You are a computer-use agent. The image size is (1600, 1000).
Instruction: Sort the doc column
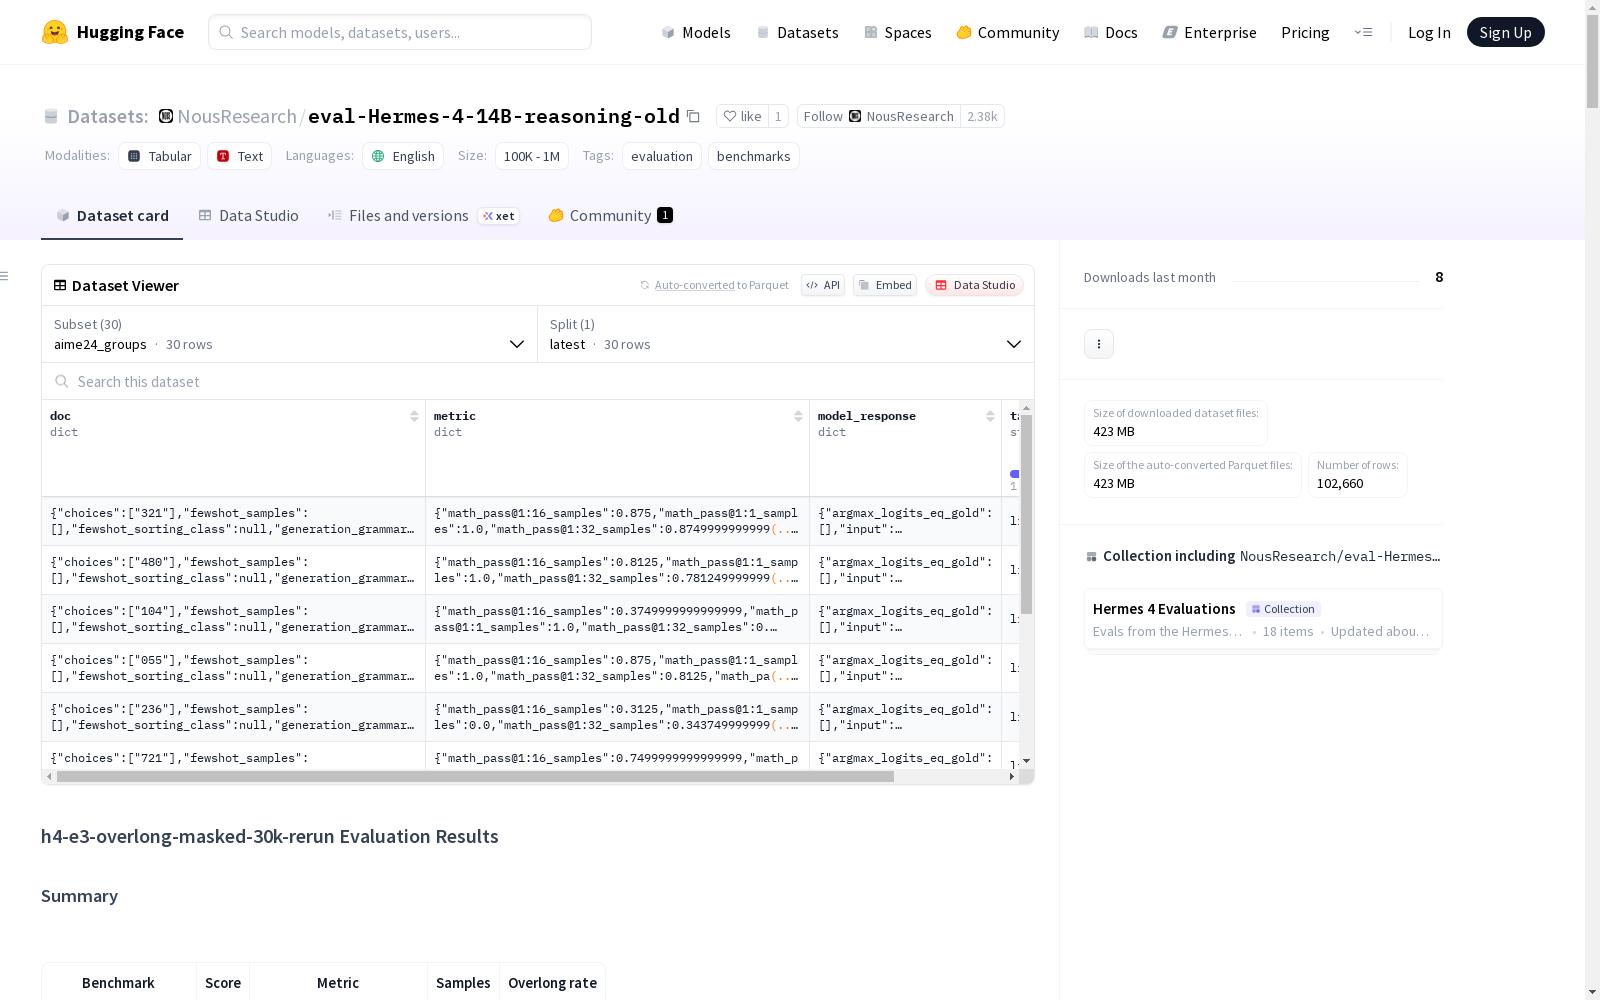click(x=414, y=416)
